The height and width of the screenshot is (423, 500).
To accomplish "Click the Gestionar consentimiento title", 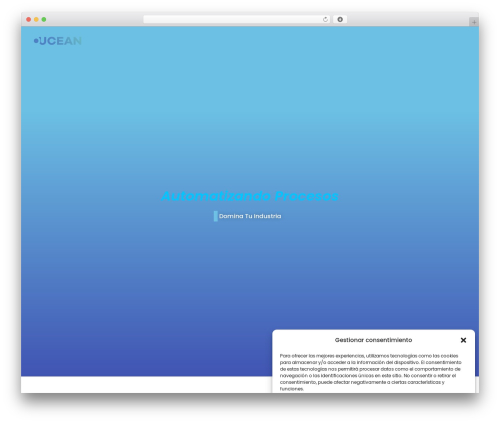I will tap(373, 340).
